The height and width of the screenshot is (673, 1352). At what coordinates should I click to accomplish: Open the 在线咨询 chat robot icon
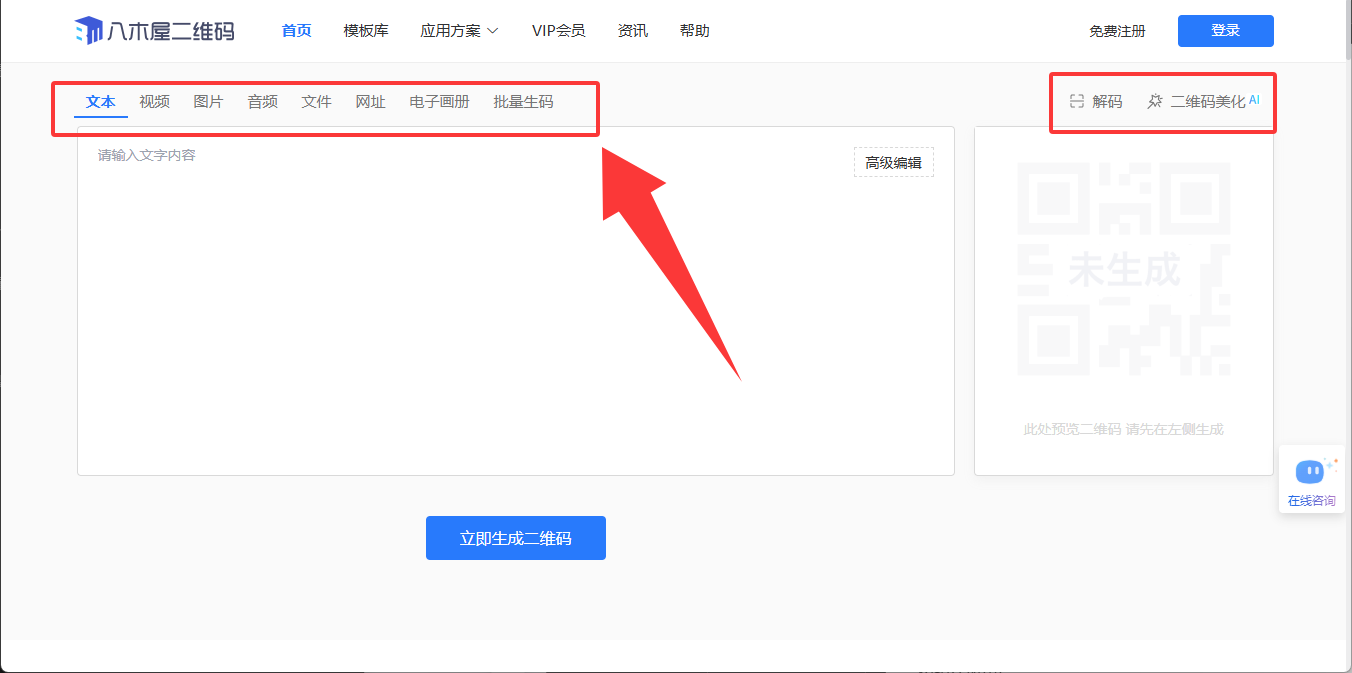pos(1310,471)
